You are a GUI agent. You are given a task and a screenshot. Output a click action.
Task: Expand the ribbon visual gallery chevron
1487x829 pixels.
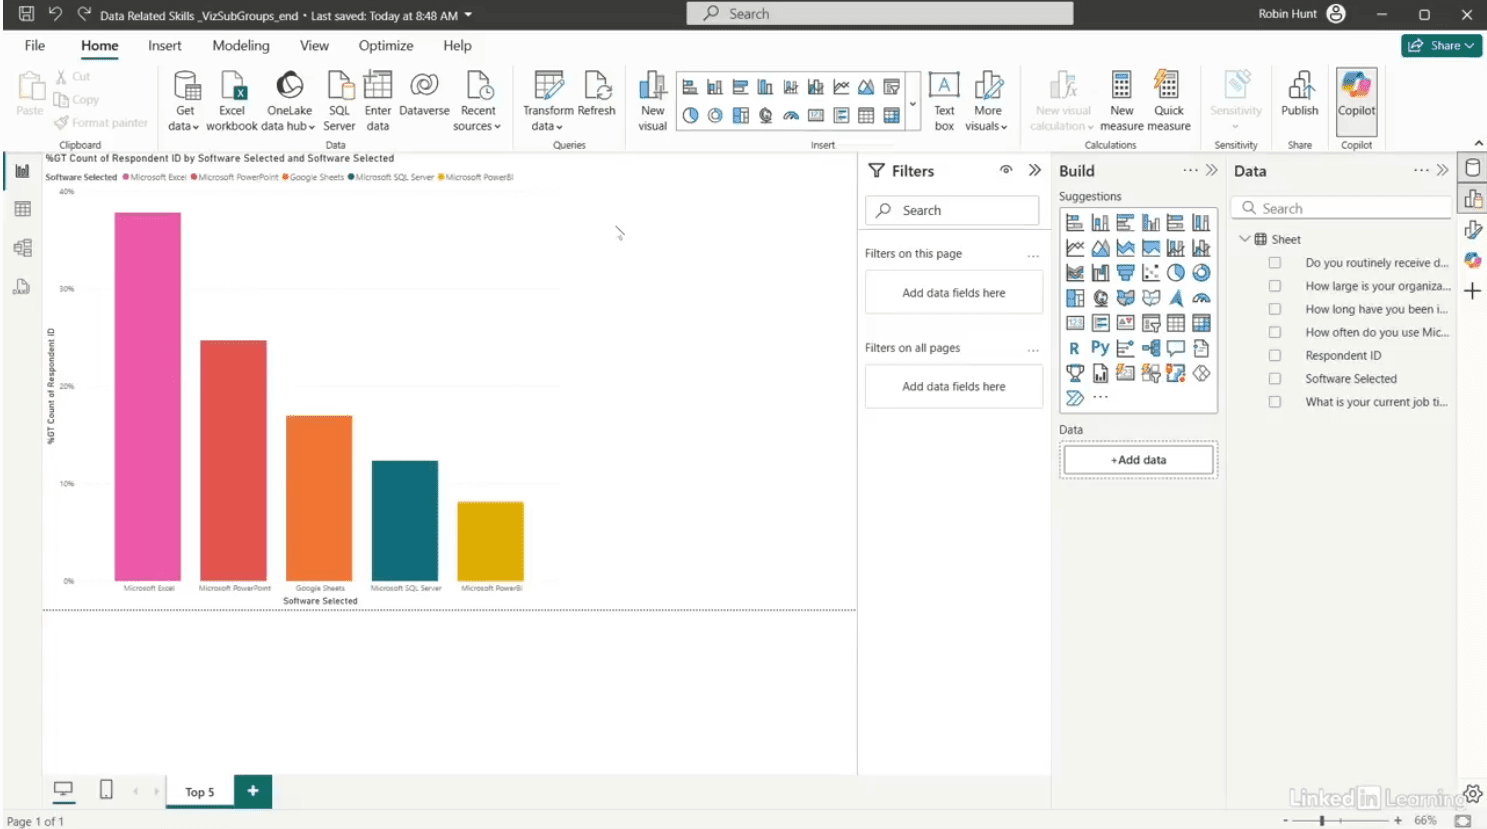click(912, 103)
